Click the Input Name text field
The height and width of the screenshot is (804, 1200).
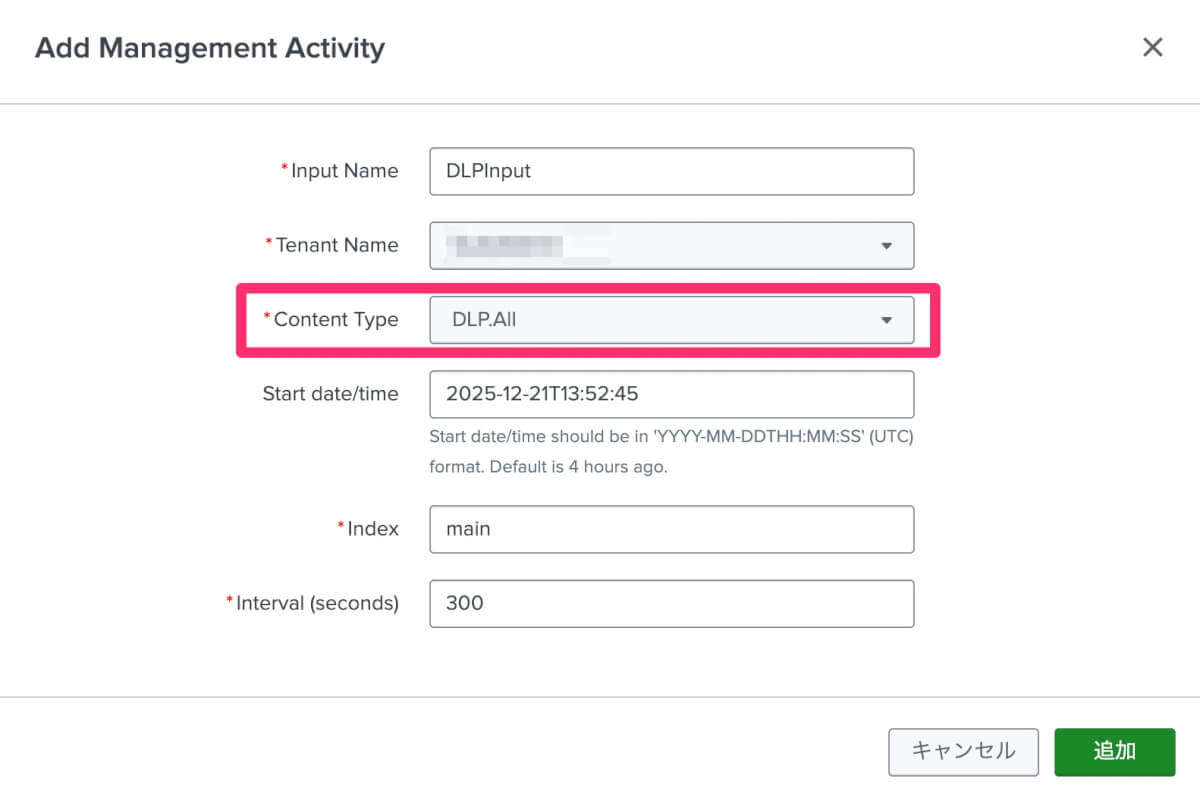coord(671,171)
